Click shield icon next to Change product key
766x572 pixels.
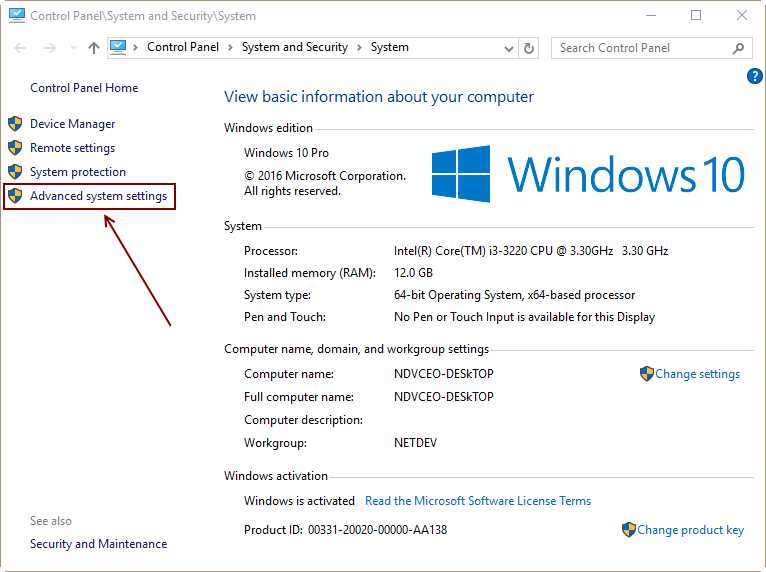(629, 530)
